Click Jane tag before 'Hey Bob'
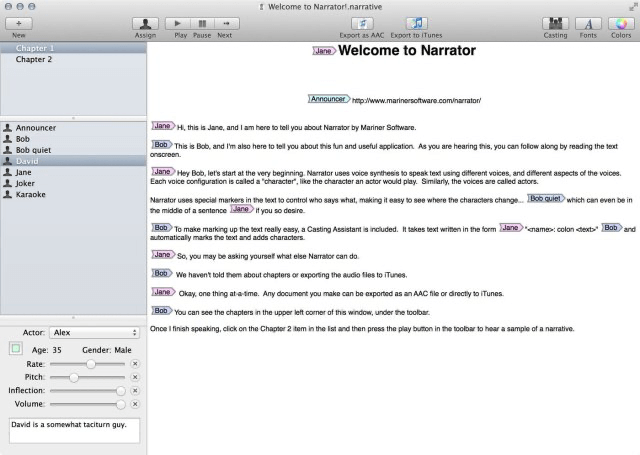The height and width of the screenshot is (455, 640). (163, 172)
